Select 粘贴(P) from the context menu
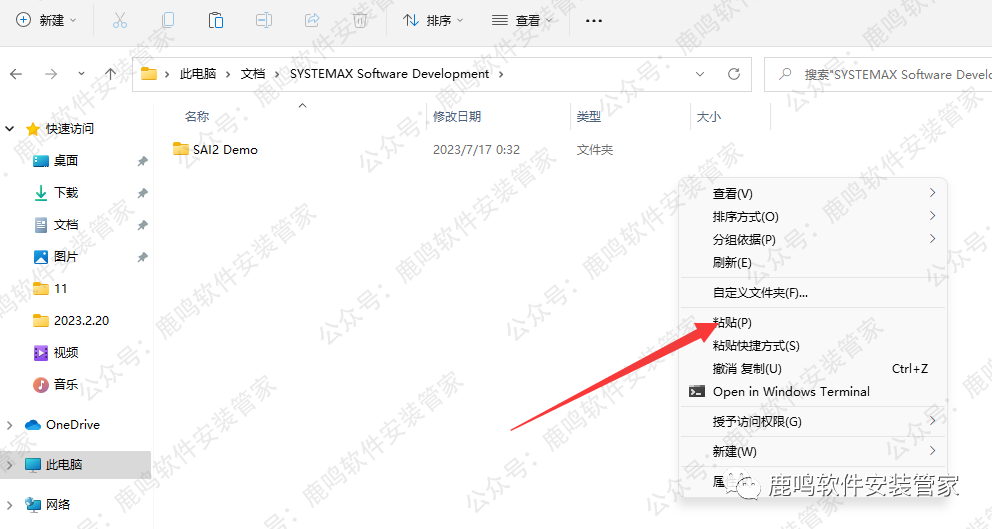Viewport: 992px width, 529px height. pos(732,322)
